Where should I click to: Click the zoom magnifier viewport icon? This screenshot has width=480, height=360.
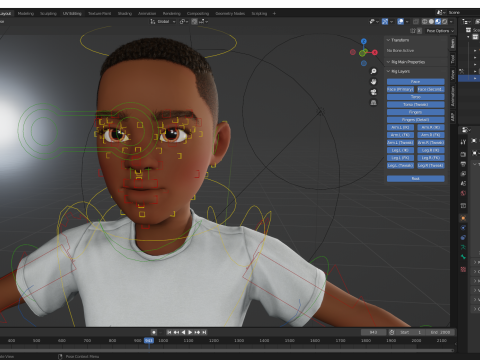374,71
